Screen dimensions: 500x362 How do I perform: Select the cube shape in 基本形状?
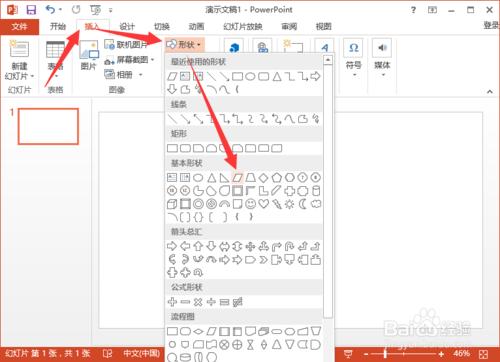coord(172,204)
